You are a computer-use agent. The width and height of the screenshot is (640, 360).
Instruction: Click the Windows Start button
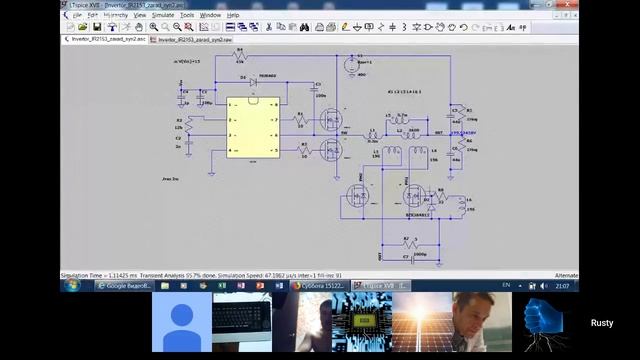72,285
